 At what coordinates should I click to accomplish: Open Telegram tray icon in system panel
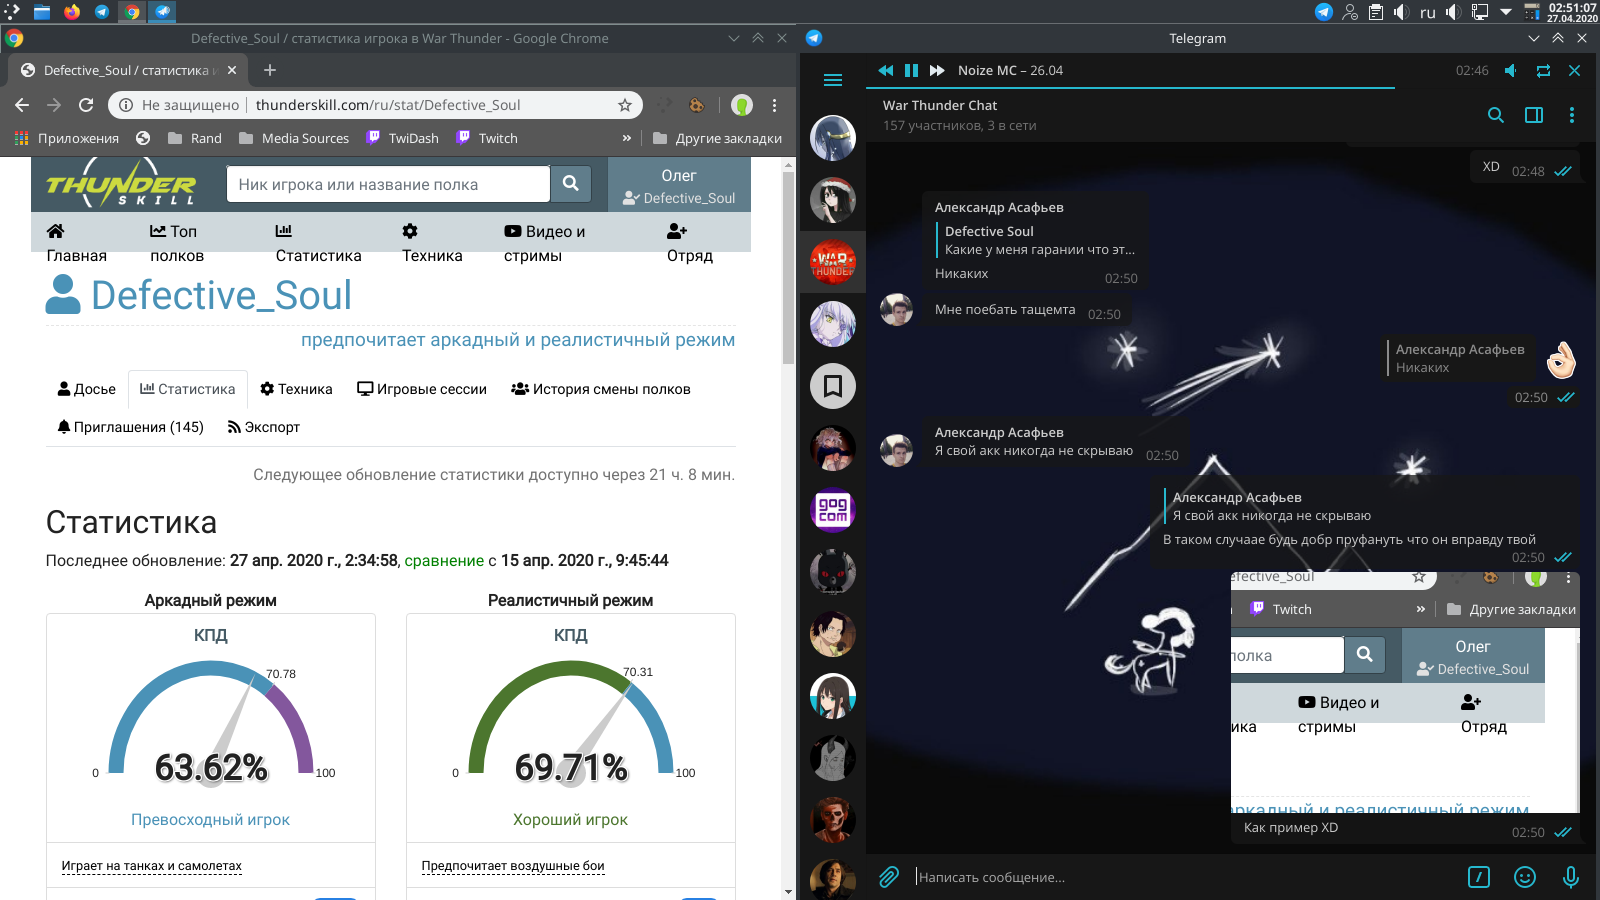[1323, 12]
